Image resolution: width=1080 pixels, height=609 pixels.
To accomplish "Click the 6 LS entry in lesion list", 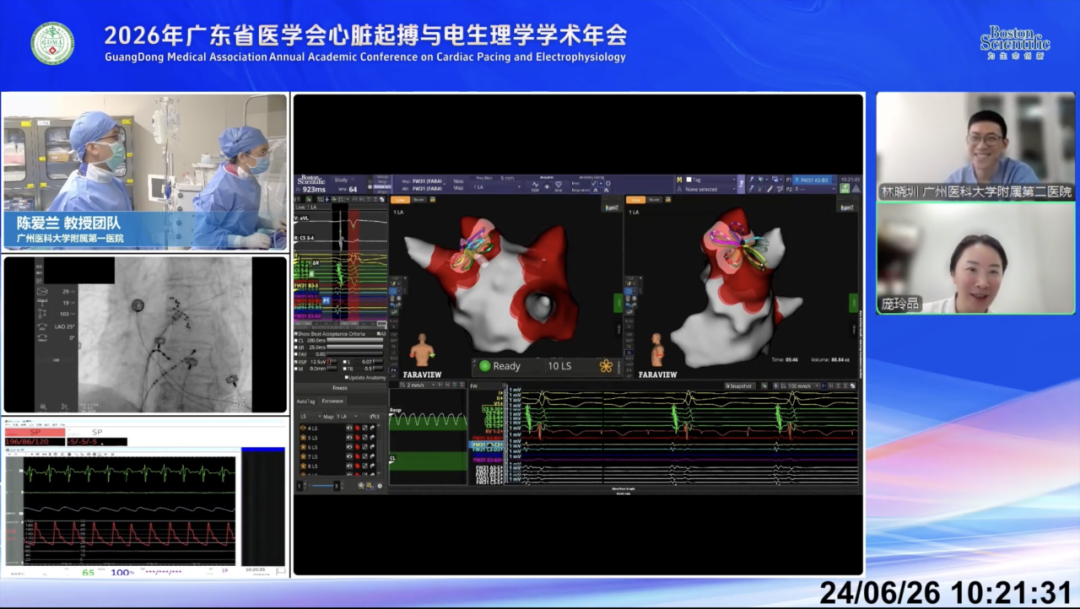I will 314,447.
